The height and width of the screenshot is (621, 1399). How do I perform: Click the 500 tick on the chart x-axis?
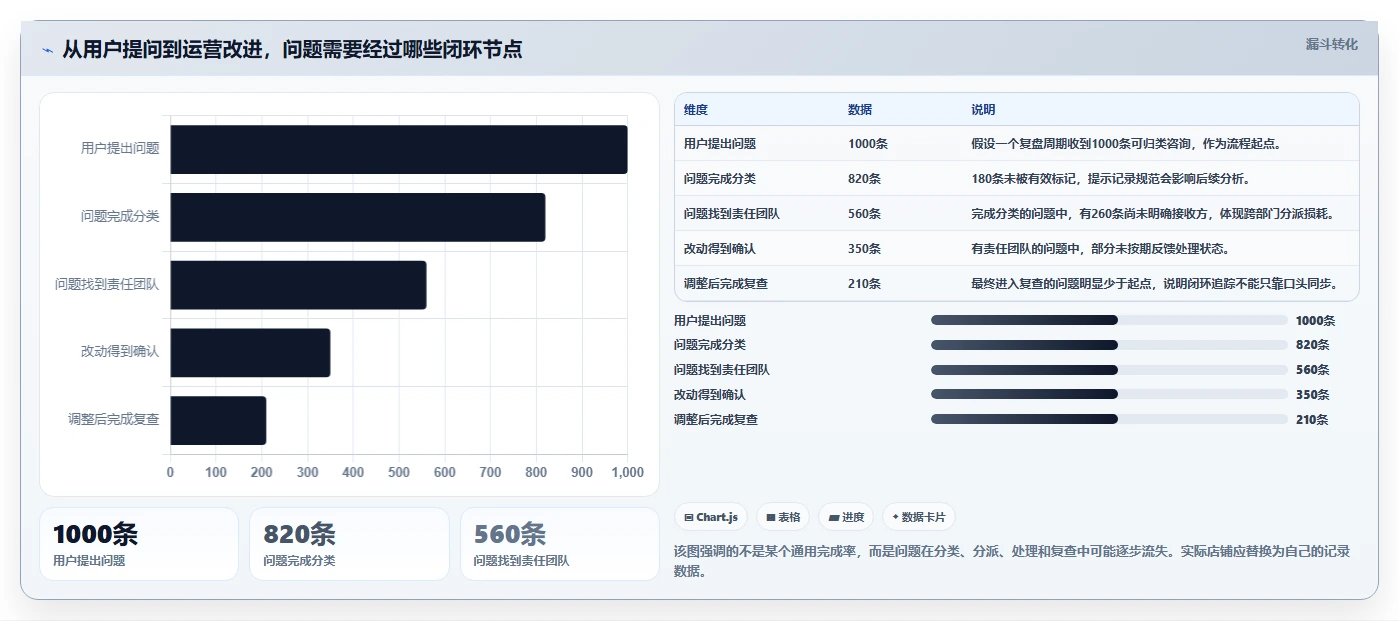pyautogui.click(x=399, y=472)
